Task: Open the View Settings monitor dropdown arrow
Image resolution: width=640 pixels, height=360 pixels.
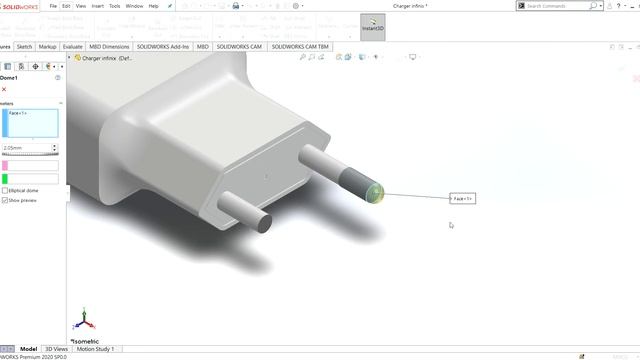Action: [x=419, y=57]
